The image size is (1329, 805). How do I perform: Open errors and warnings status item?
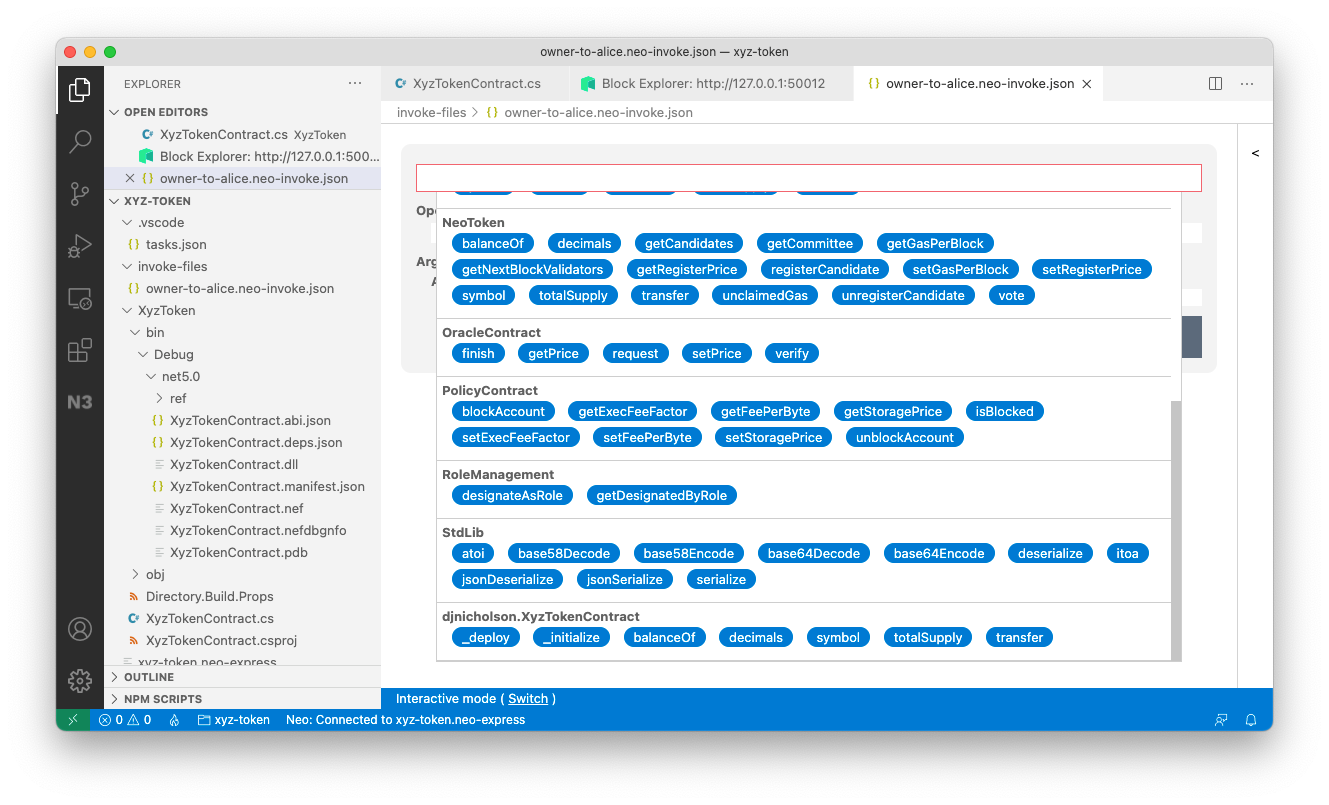tap(125, 720)
